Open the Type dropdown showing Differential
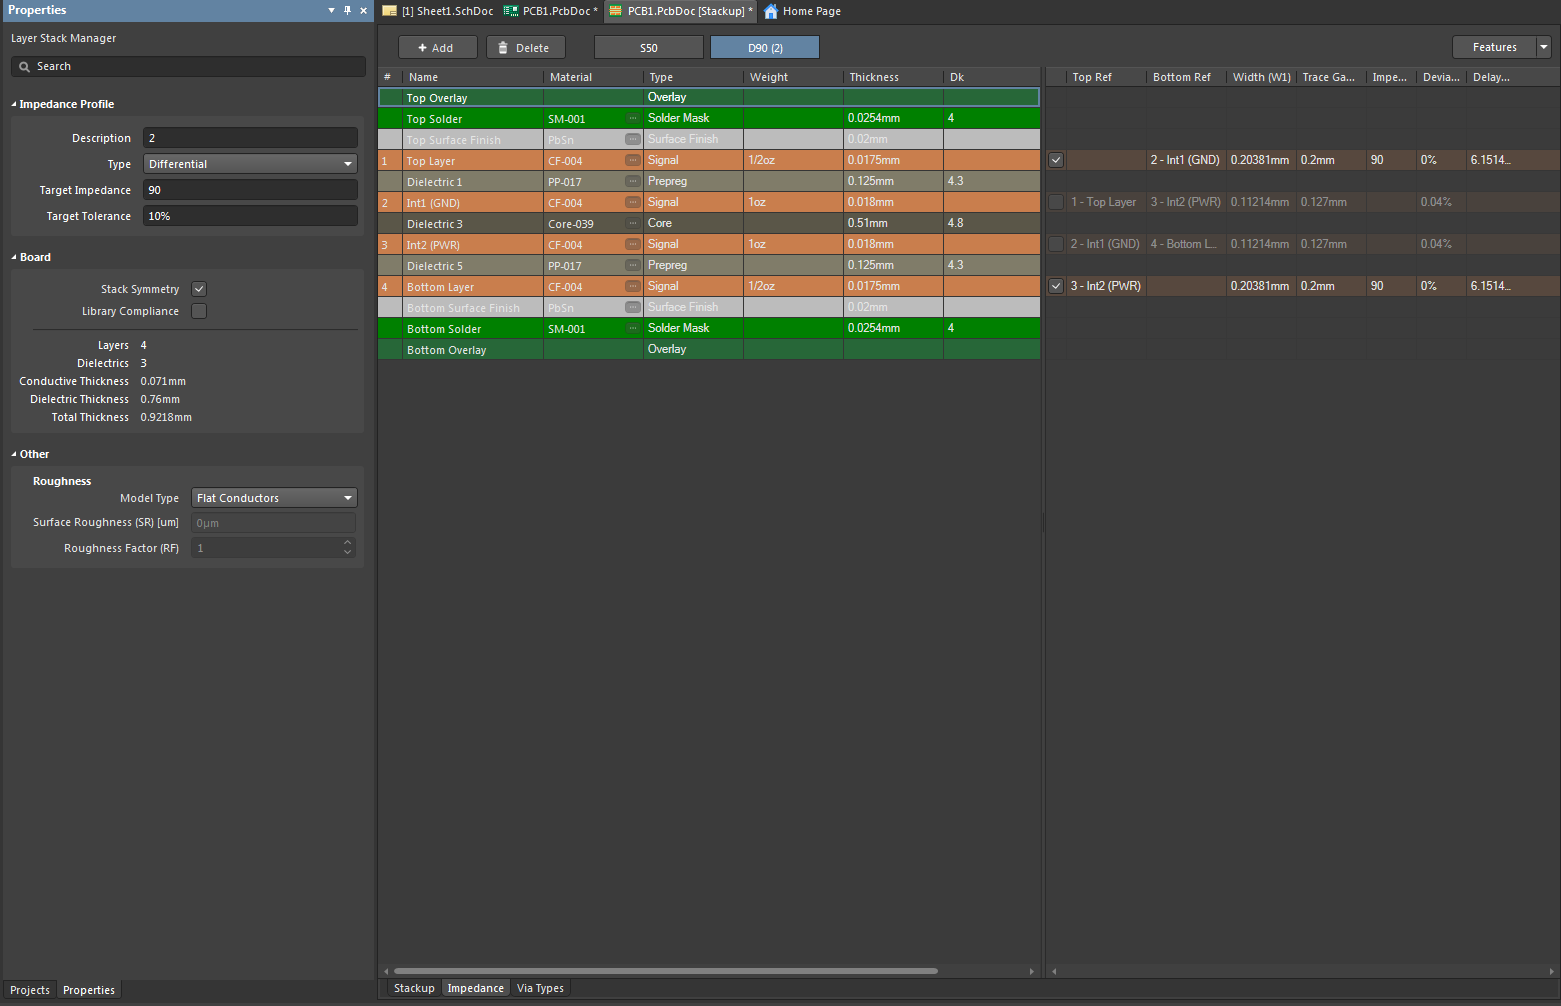 346,163
